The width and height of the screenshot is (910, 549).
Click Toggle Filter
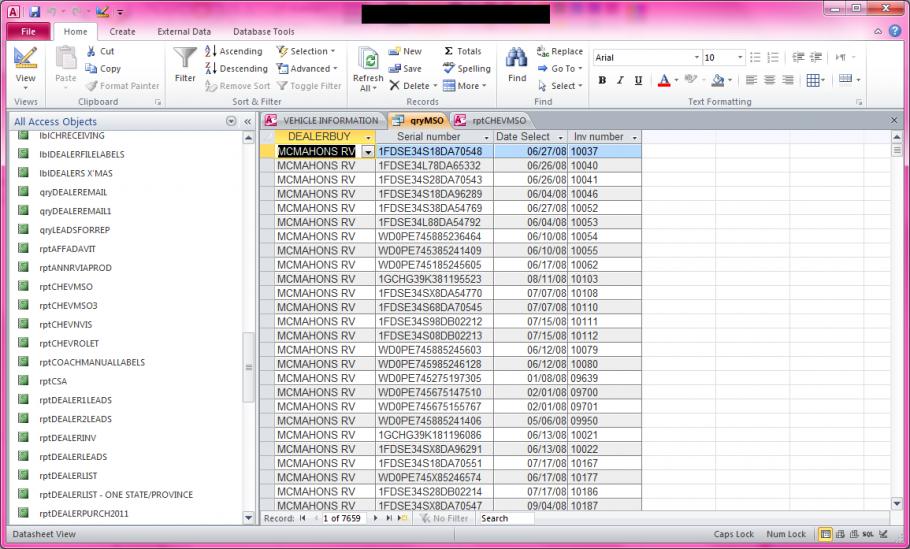pos(309,86)
